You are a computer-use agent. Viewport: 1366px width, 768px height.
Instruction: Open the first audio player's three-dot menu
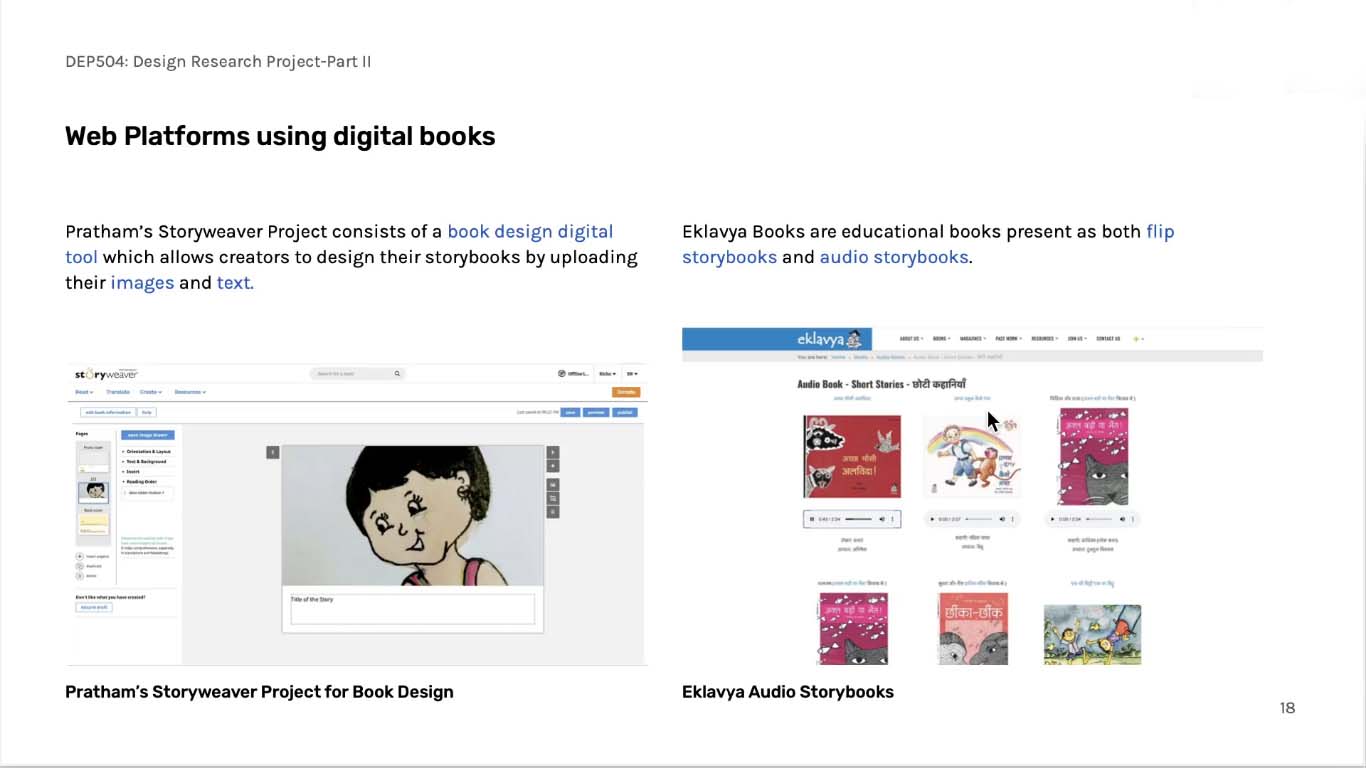[893, 519]
